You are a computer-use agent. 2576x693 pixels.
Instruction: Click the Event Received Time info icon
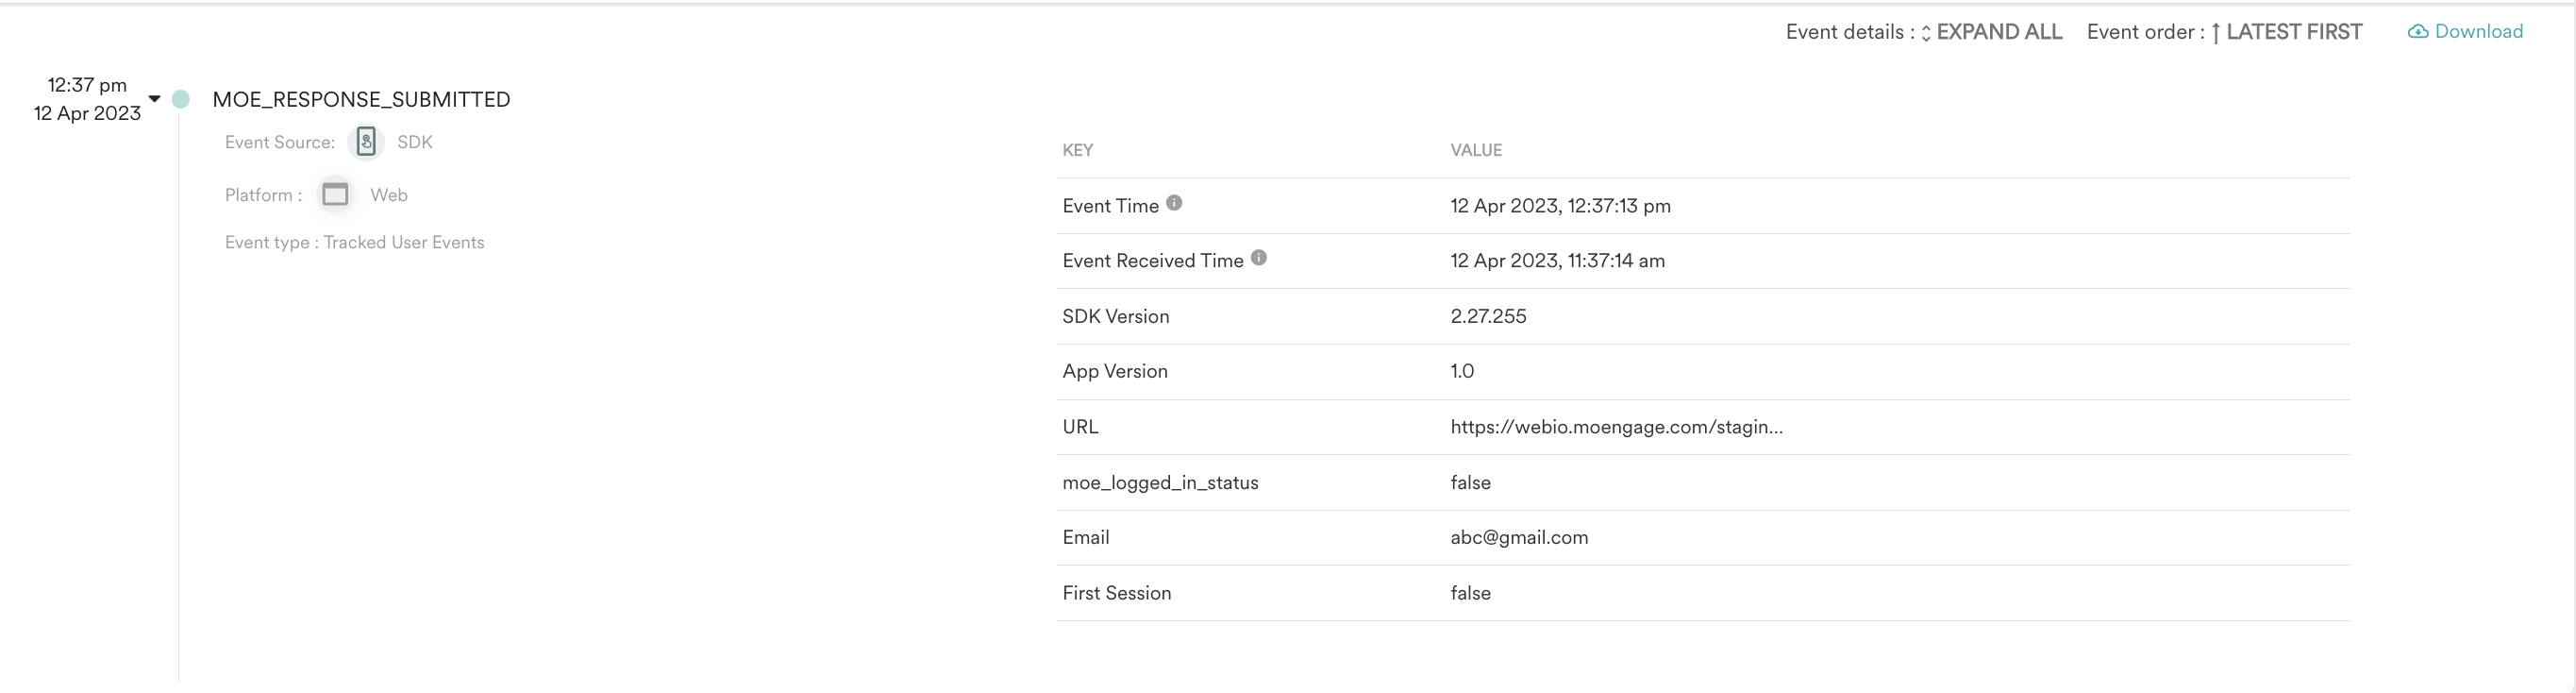click(x=1259, y=258)
